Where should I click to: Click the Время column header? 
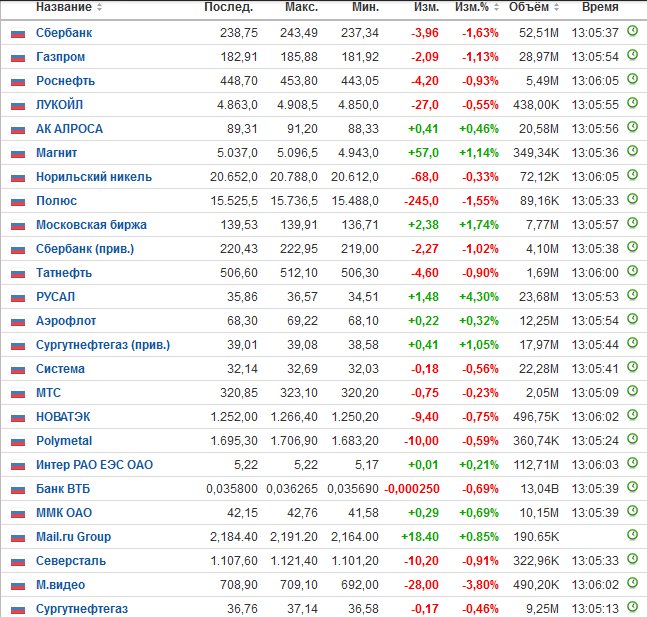tap(600, 7)
